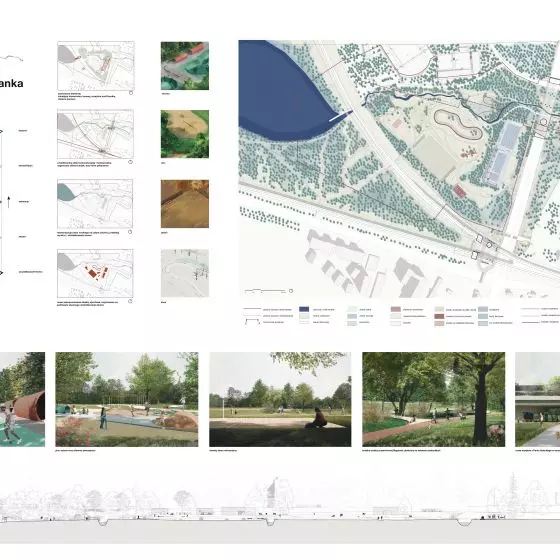Click the north symbol under the red buildings diagram

click(130, 301)
